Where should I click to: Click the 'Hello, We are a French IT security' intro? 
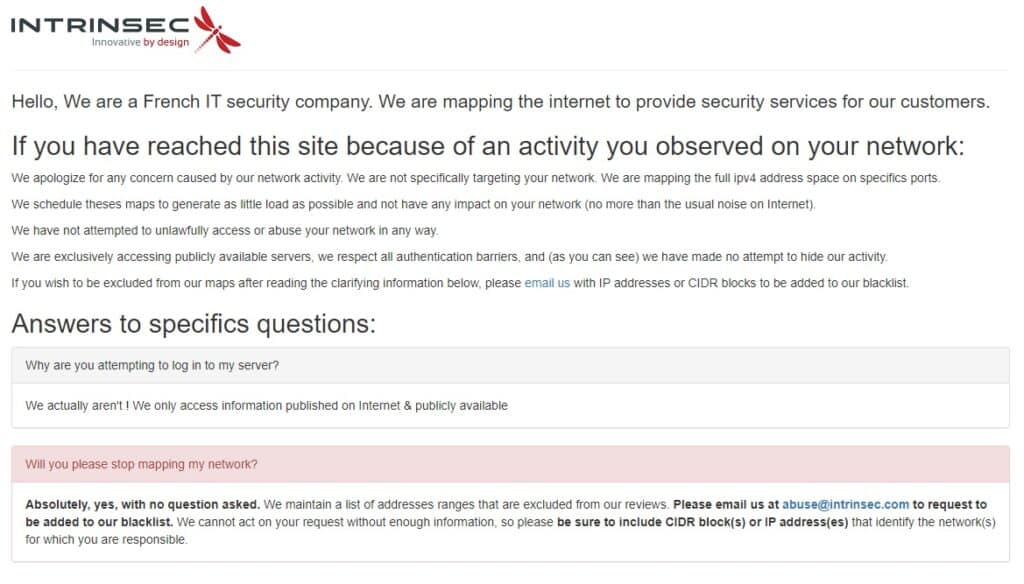pos(501,102)
